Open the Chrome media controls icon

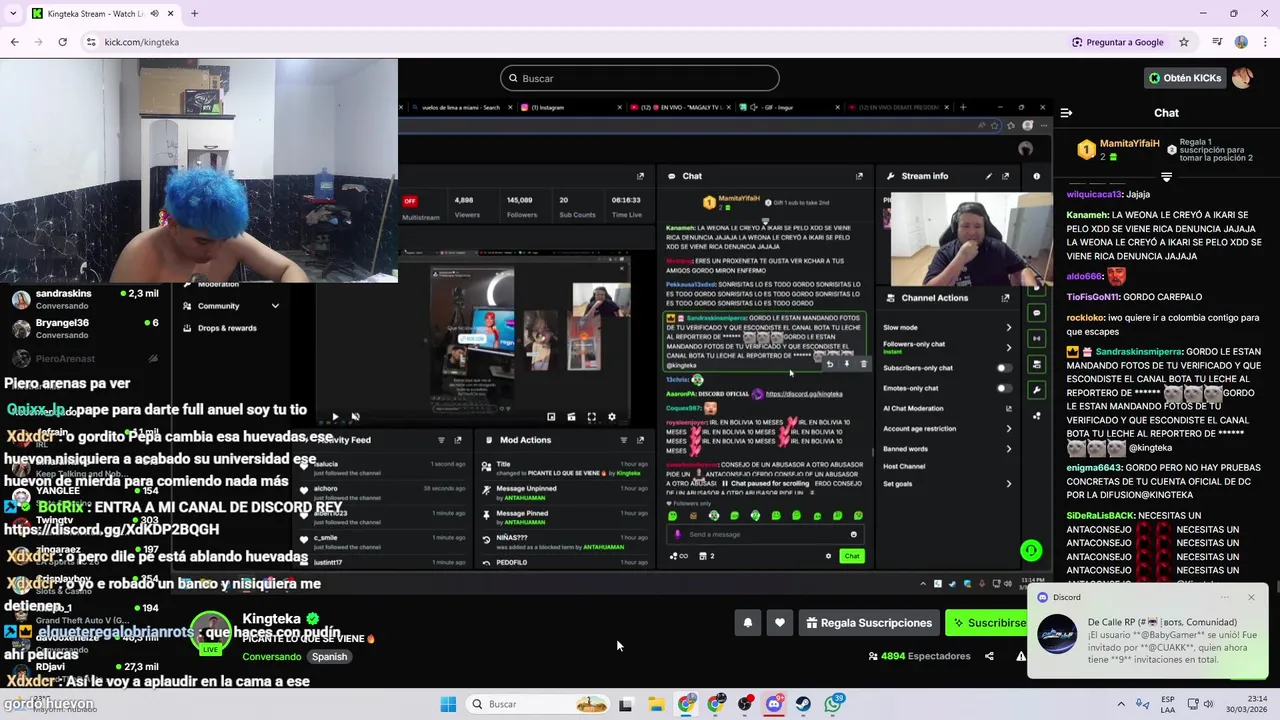1217,42
